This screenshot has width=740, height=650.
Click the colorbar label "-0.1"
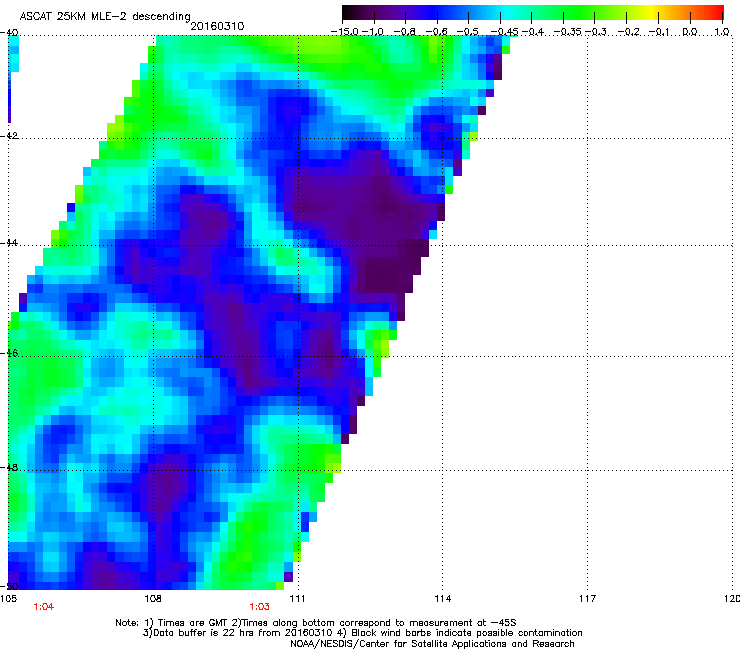click(659, 32)
